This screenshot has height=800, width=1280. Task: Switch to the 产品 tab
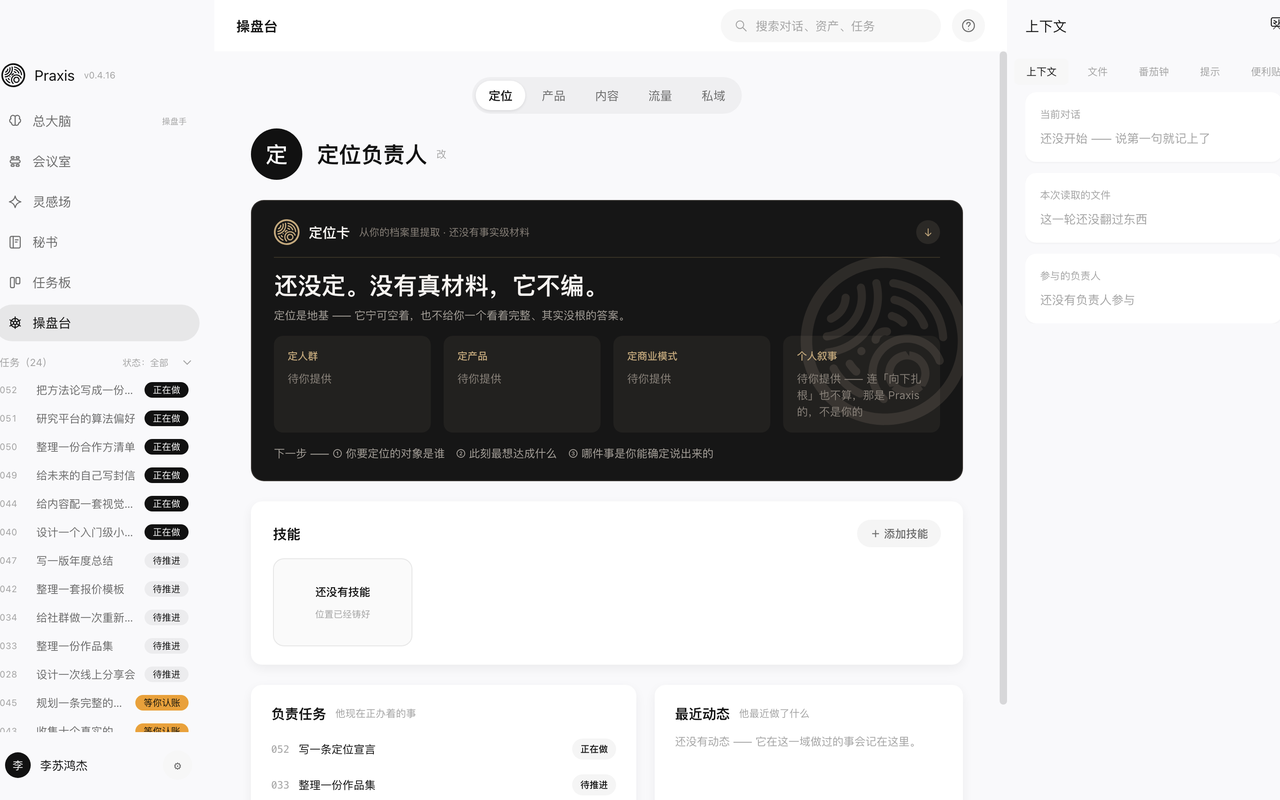[x=553, y=96]
